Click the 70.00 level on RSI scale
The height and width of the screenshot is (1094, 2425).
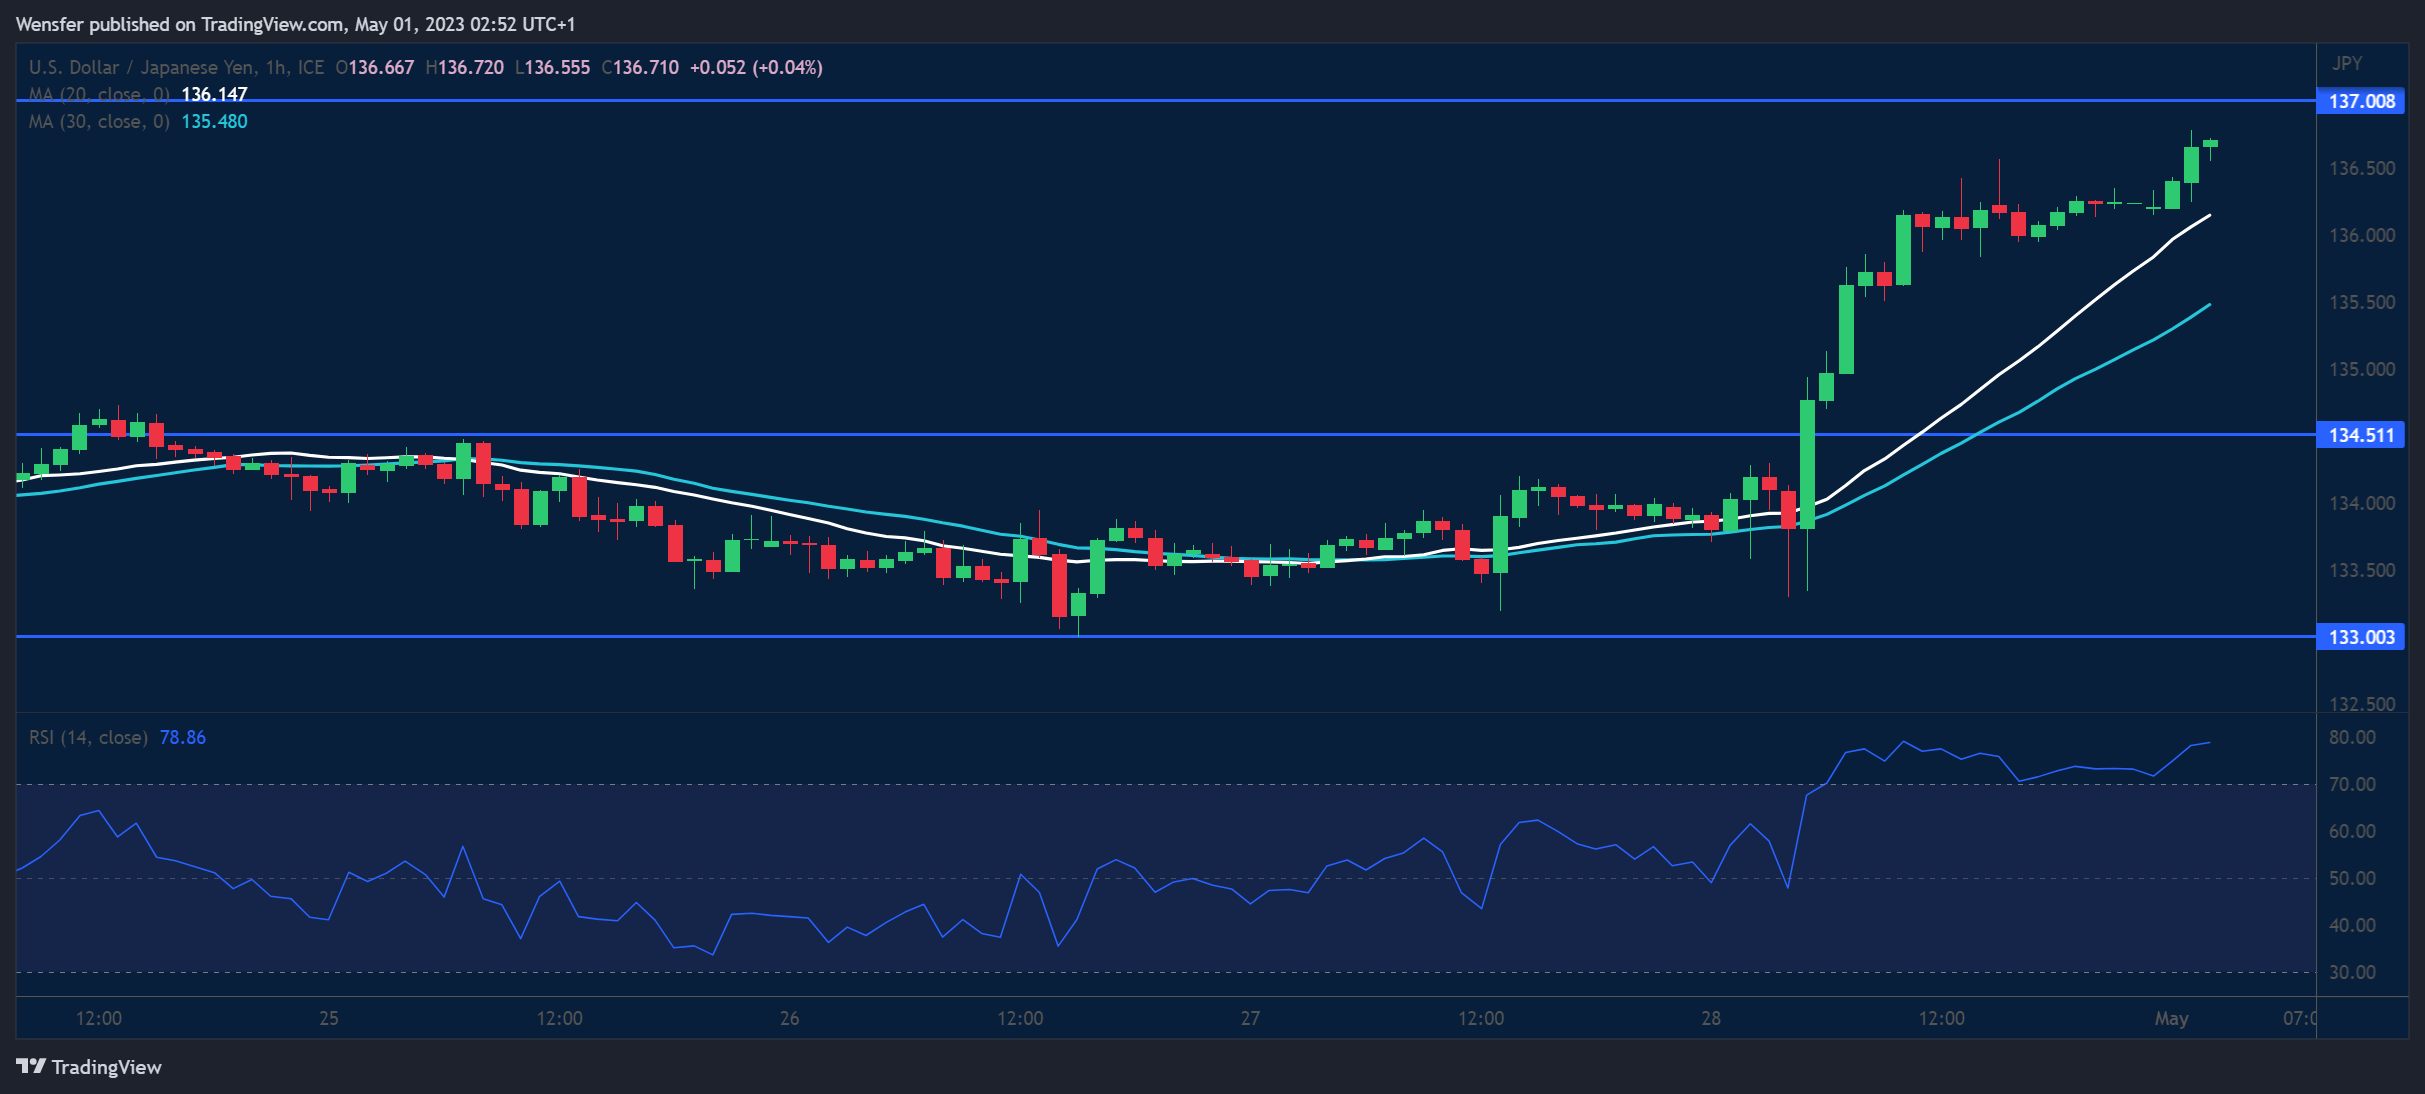point(2351,784)
